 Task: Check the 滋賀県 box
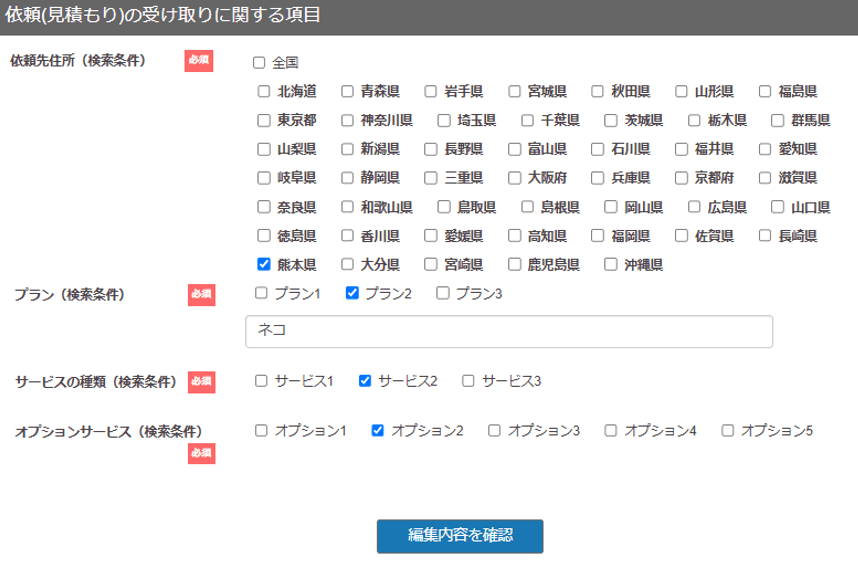click(x=765, y=178)
